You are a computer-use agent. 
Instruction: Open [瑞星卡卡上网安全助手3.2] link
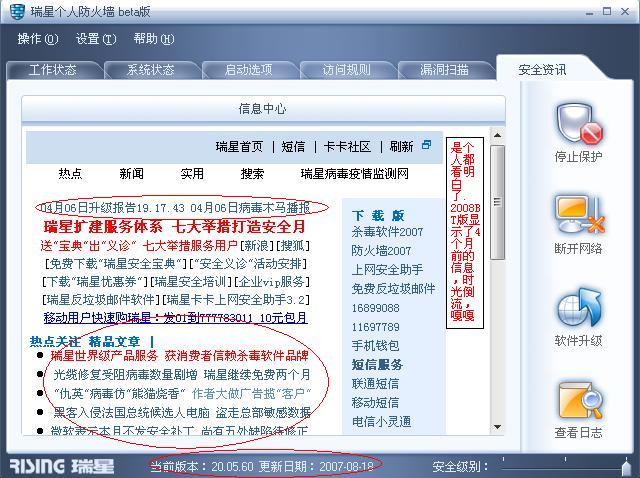236,300
